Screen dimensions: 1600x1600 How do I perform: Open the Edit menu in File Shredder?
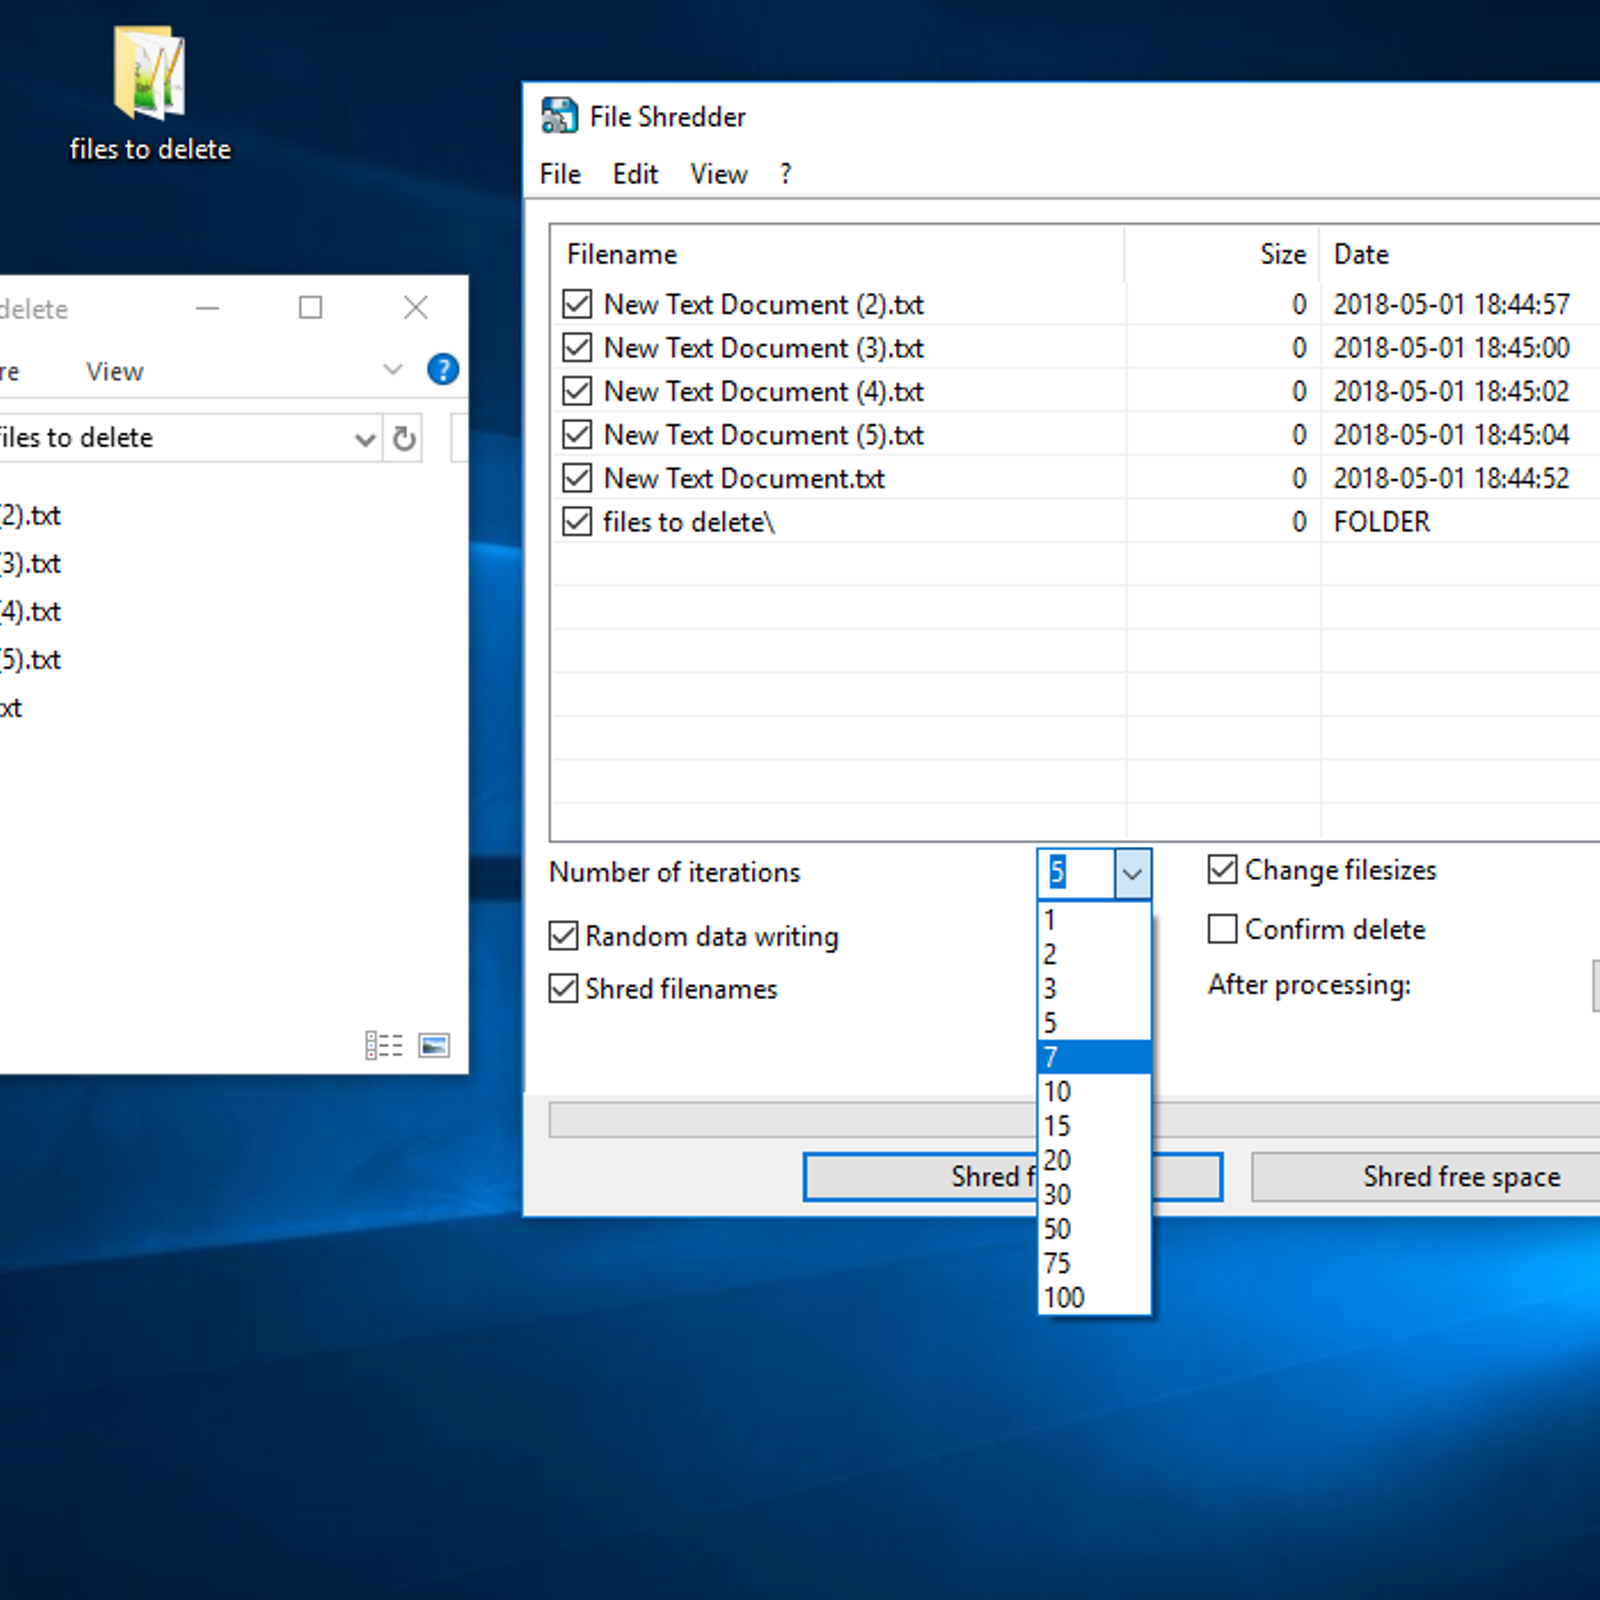[x=635, y=174]
